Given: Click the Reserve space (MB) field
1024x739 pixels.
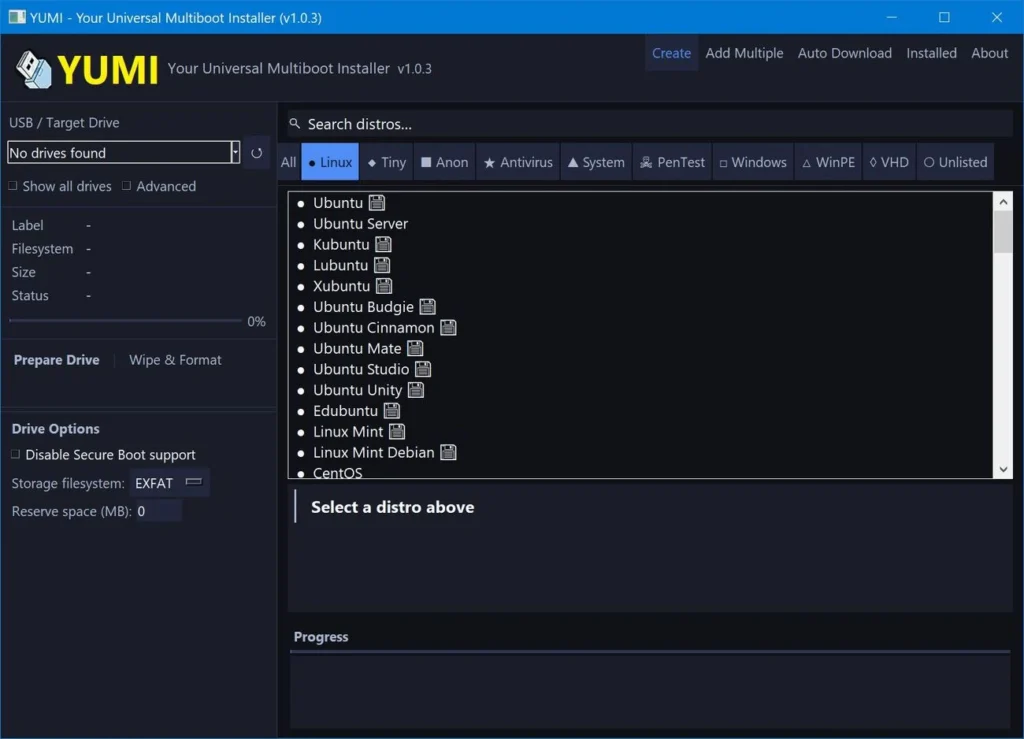Looking at the screenshot, I should [158, 511].
